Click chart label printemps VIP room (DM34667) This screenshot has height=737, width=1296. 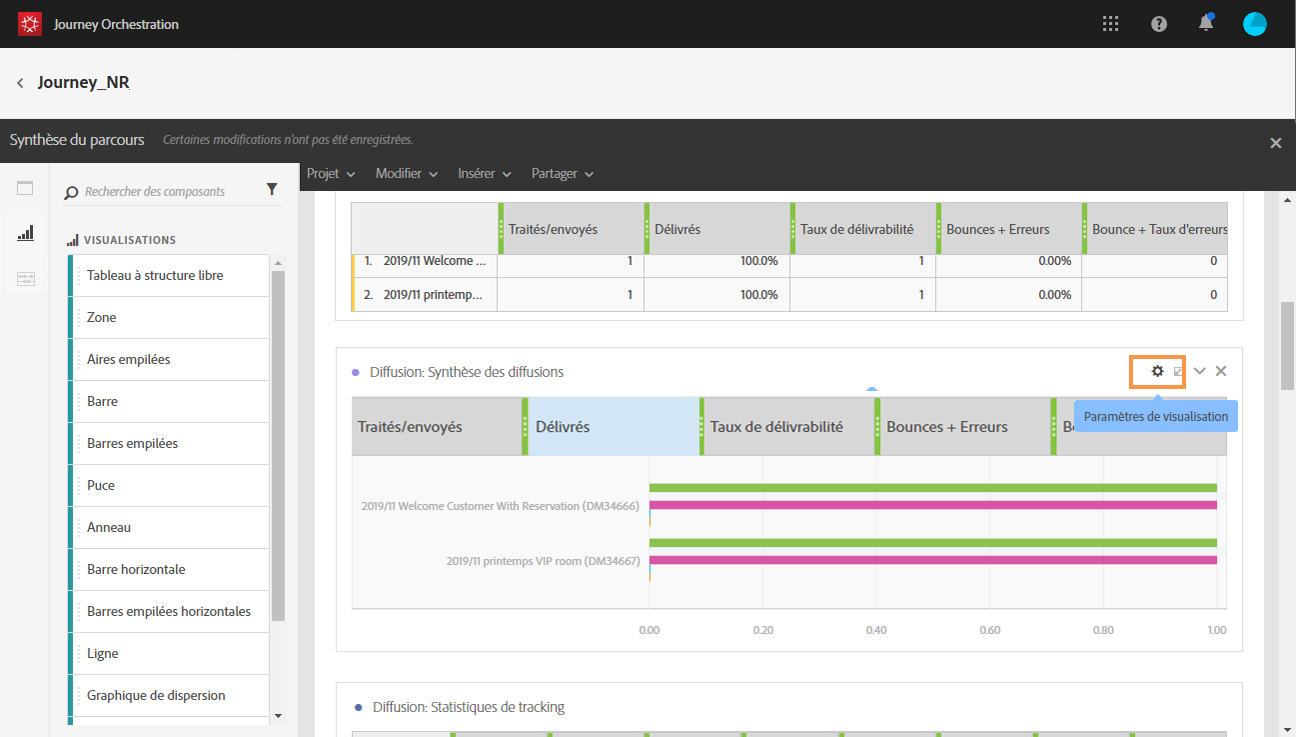click(x=543, y=561)
